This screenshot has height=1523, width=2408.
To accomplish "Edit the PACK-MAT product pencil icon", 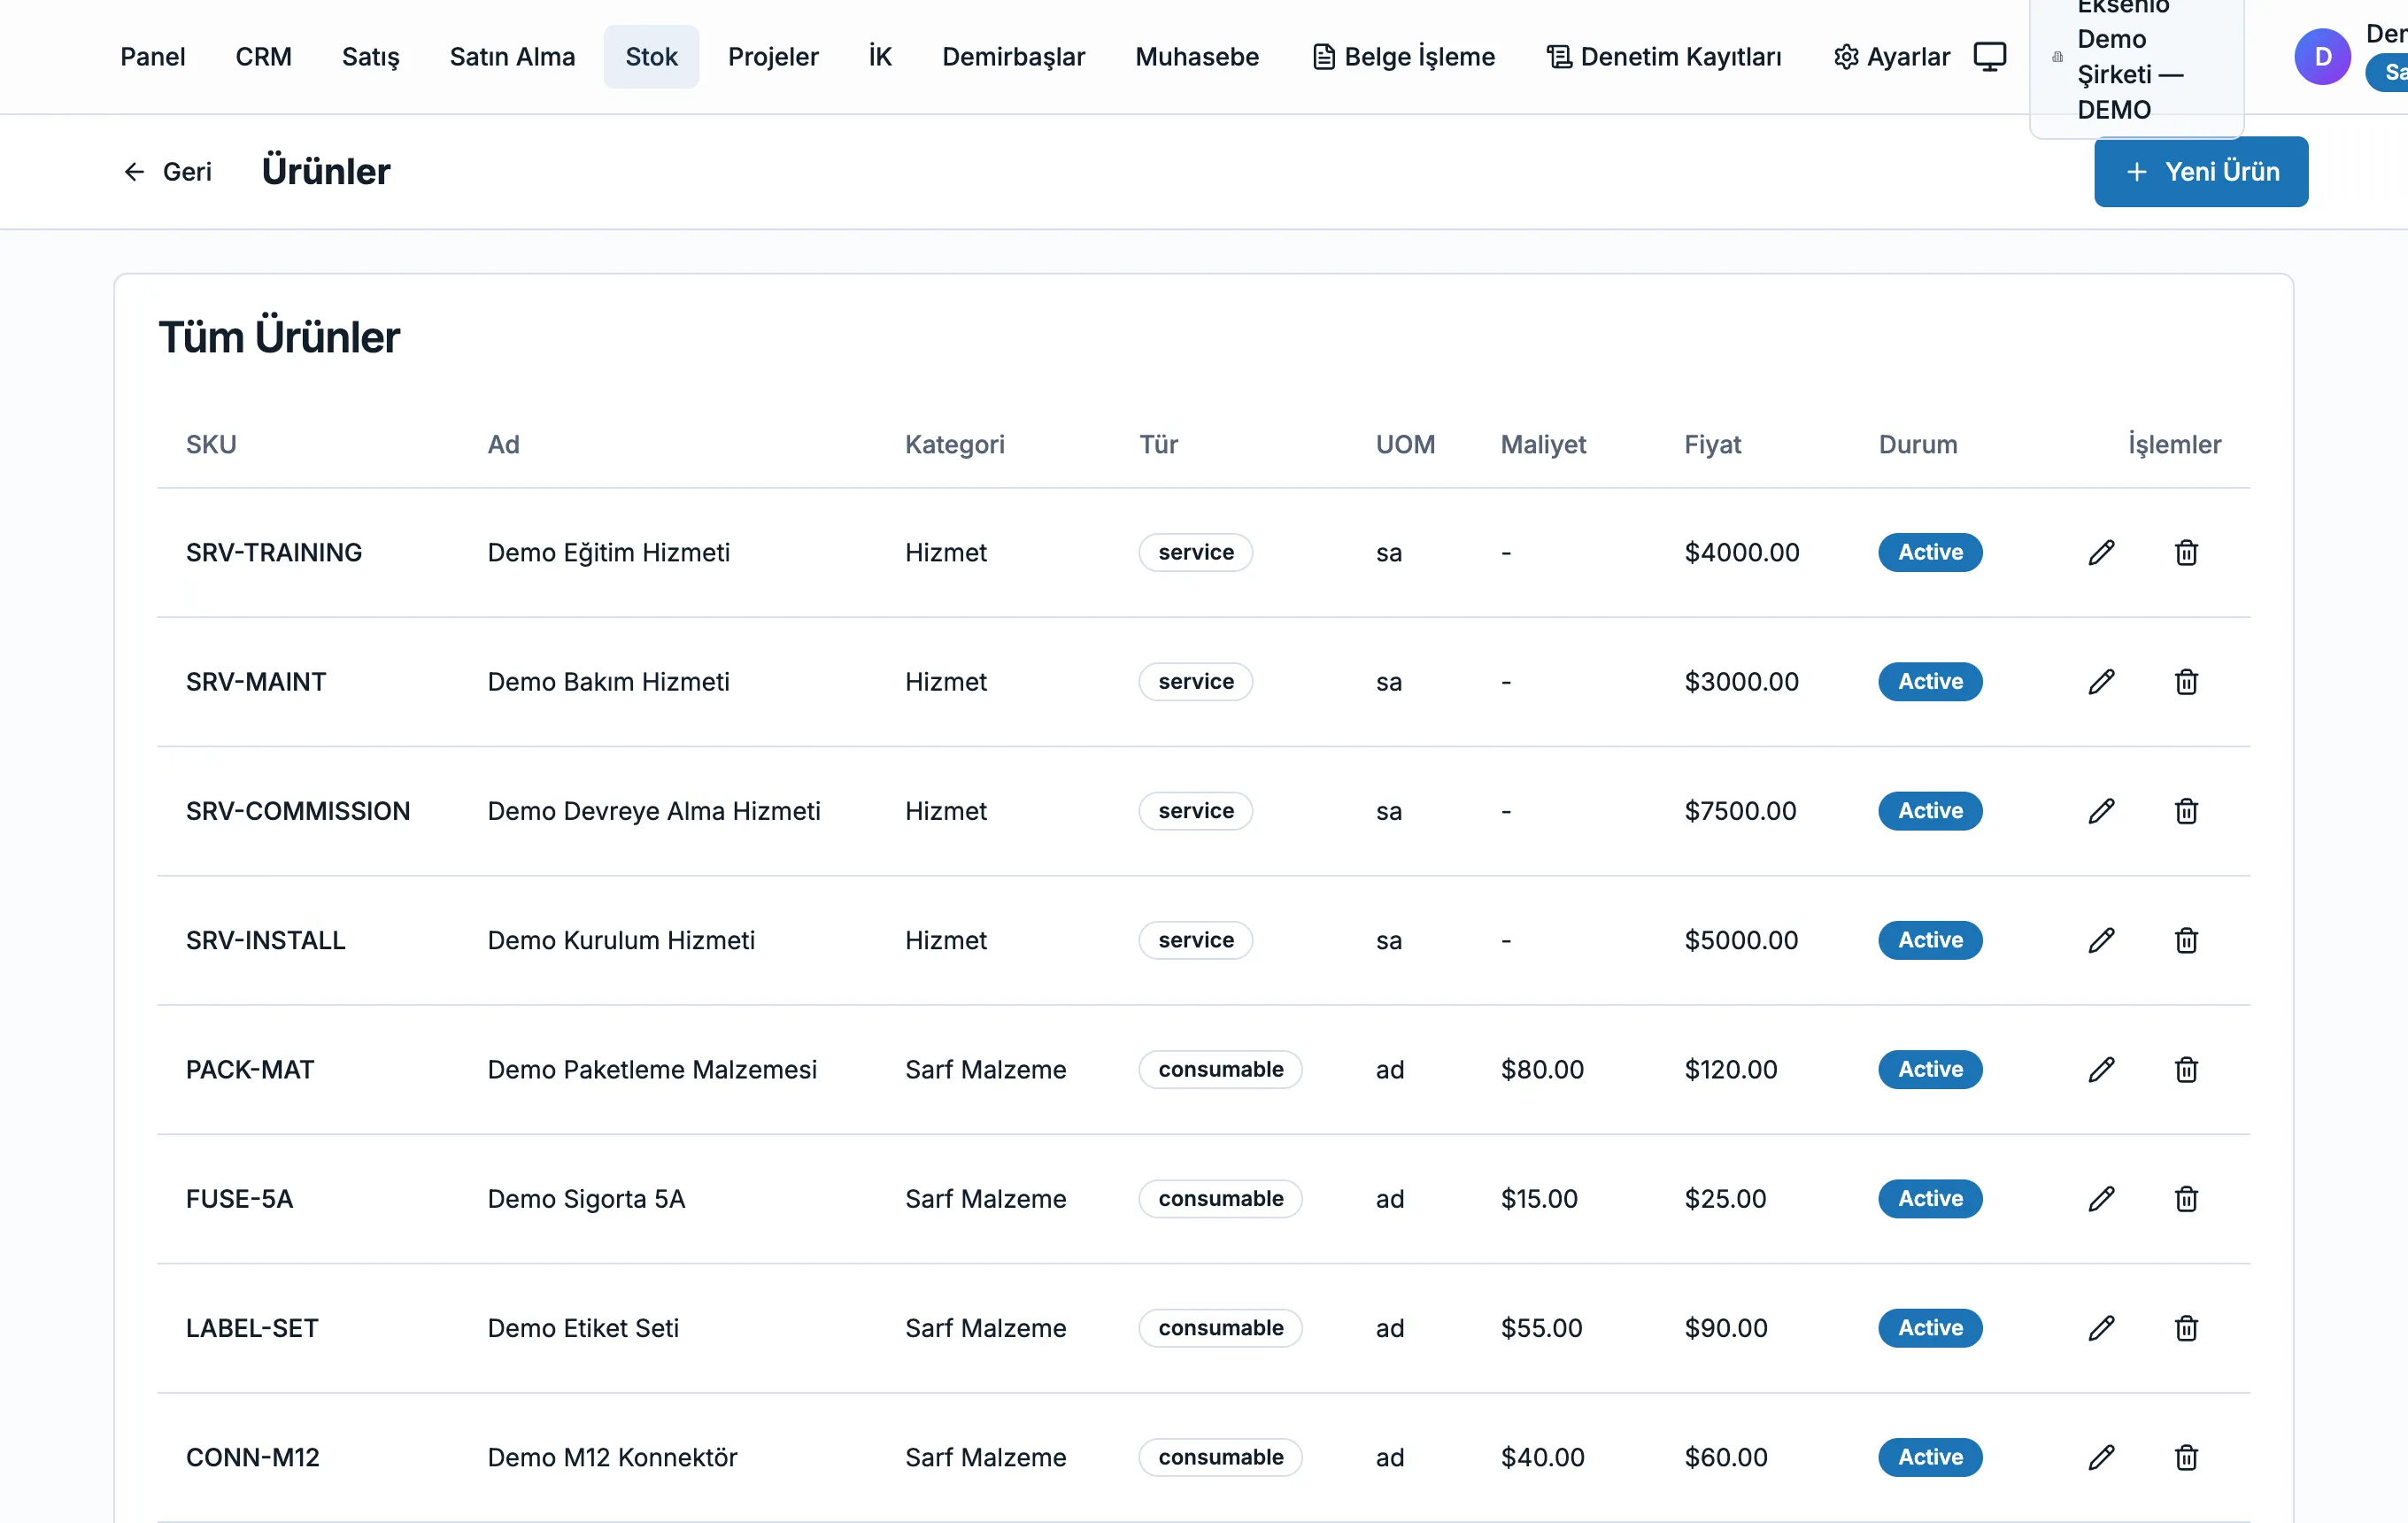I will (2101, 1069).
